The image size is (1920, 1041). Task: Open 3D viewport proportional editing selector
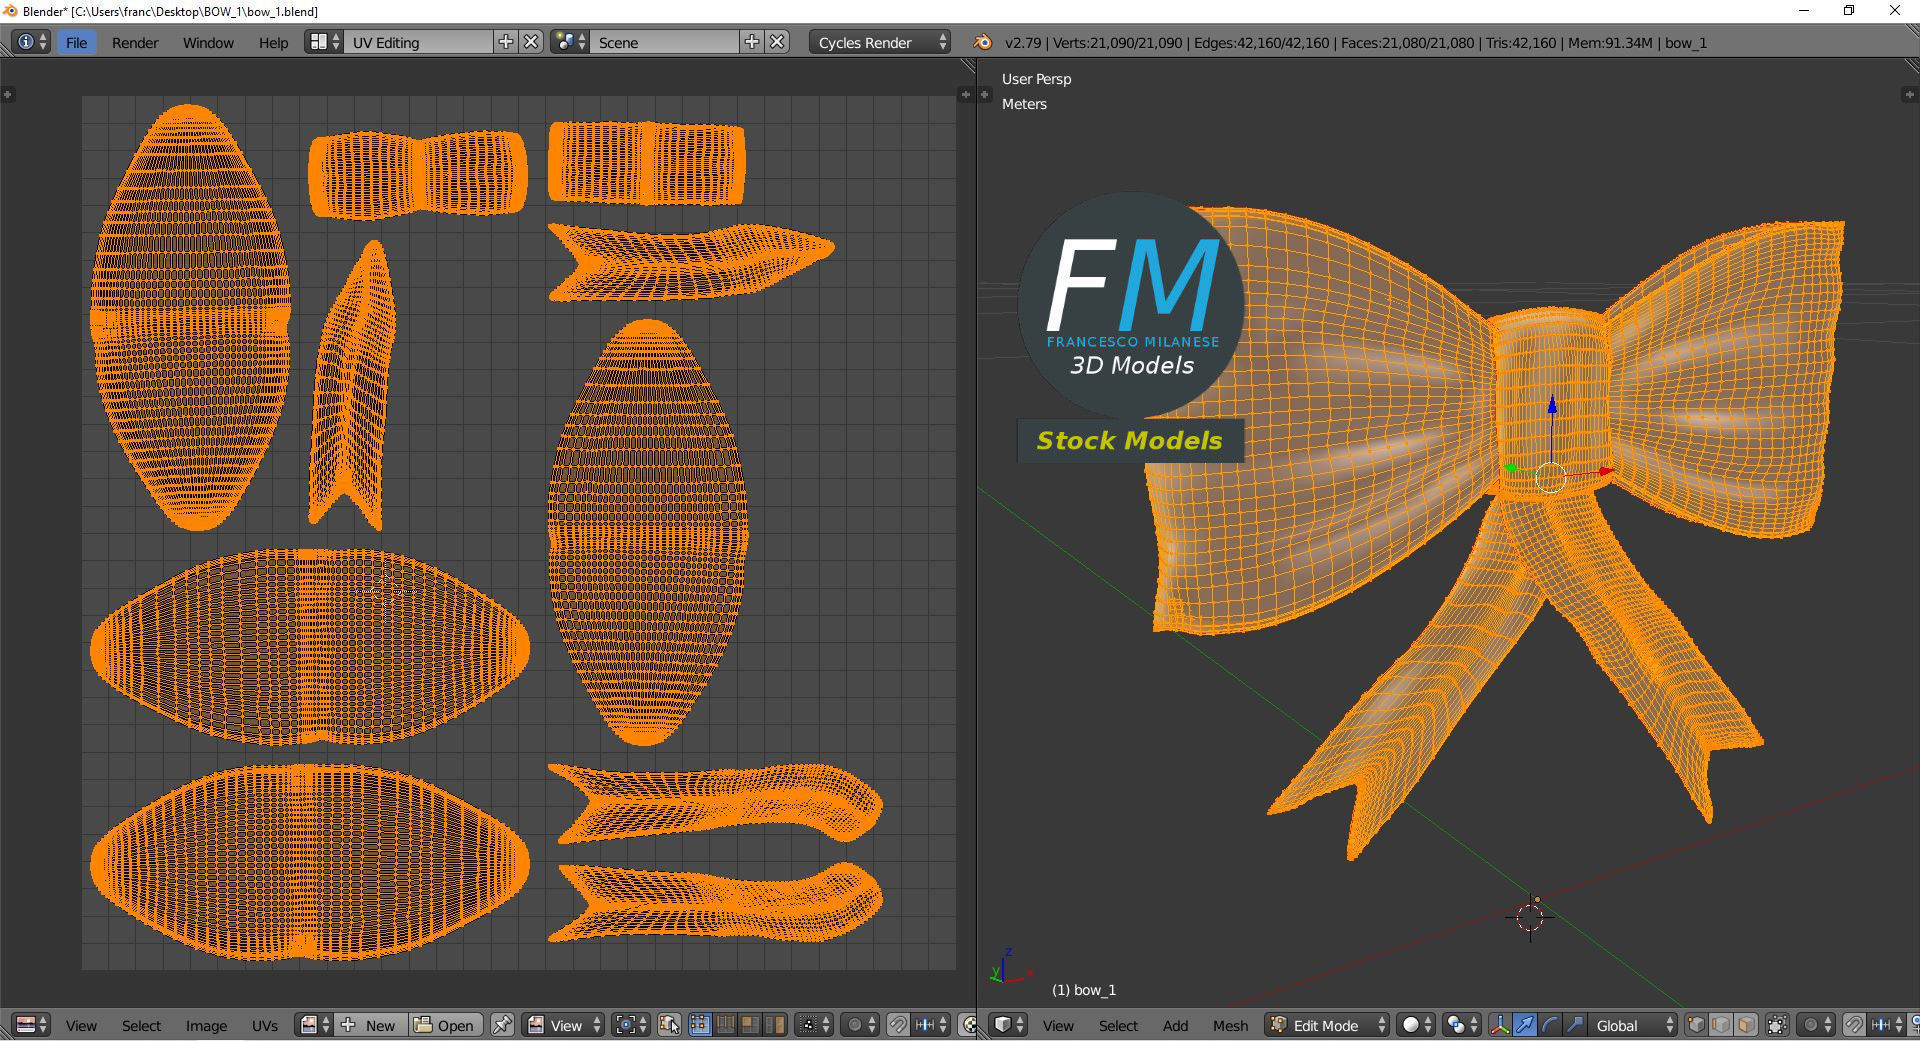(x=1816, y=1025)
